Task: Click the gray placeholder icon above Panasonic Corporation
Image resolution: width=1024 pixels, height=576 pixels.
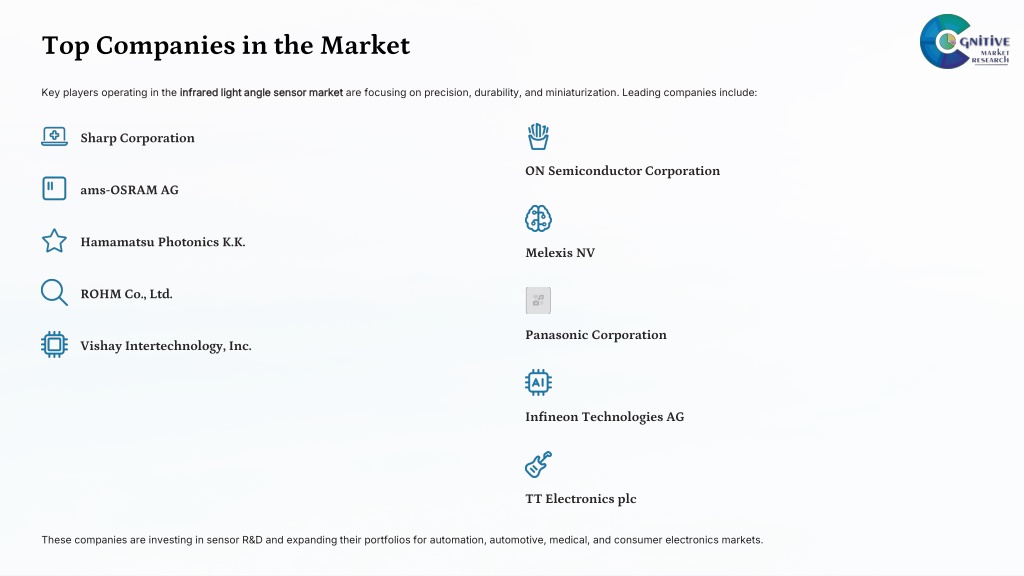Action: 538,300
